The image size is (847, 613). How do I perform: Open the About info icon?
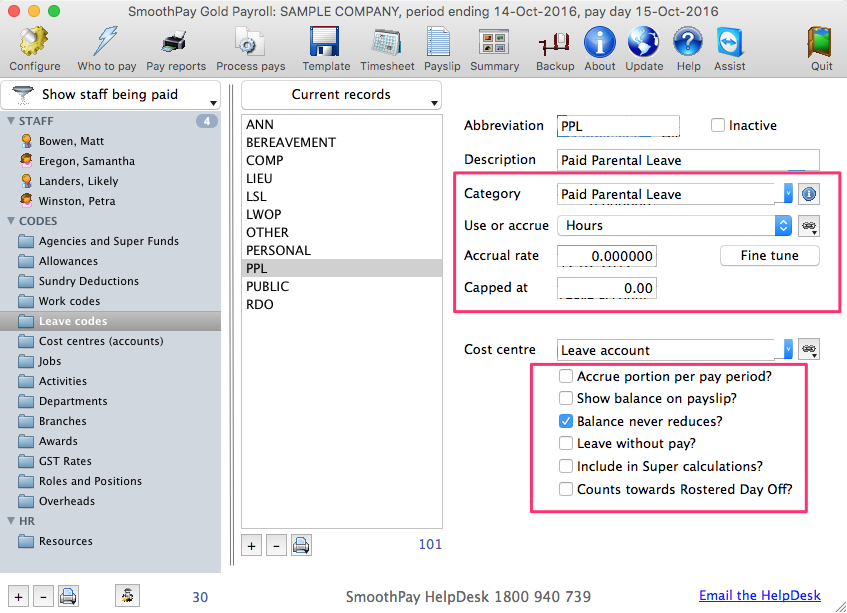600,49
